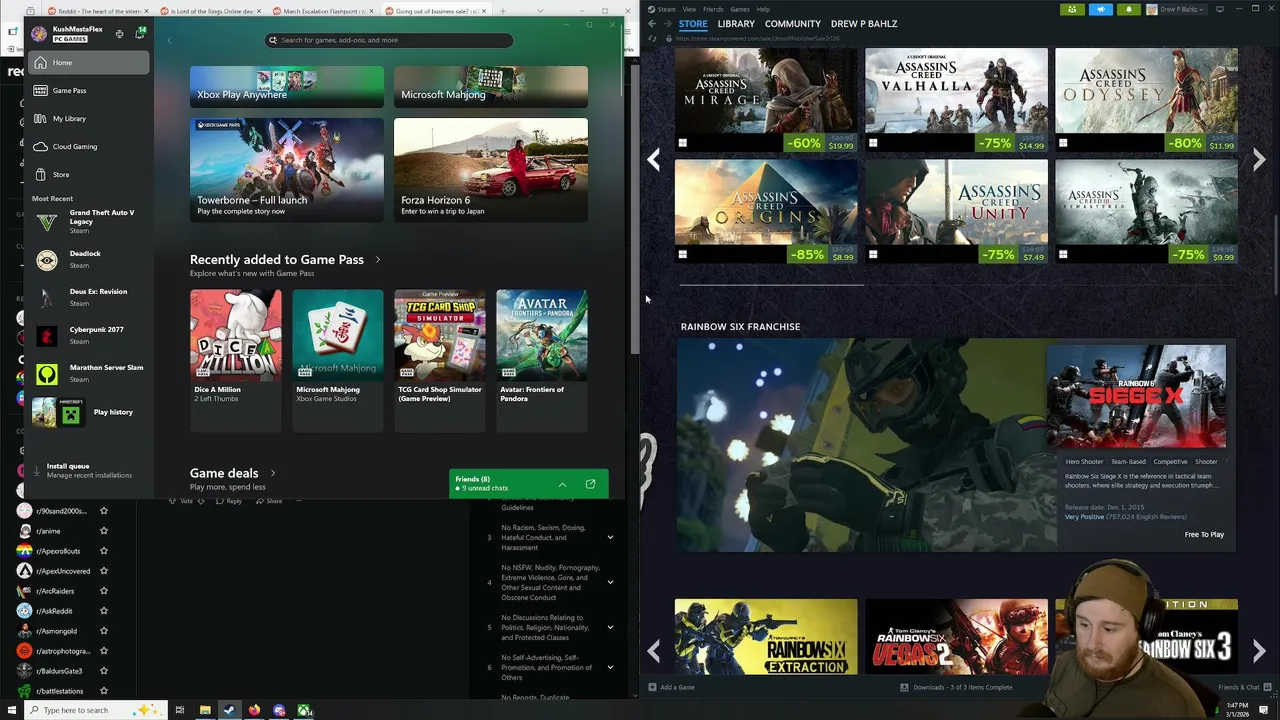
Task: Favorite r/anime with its star
Action: point(103,531)
